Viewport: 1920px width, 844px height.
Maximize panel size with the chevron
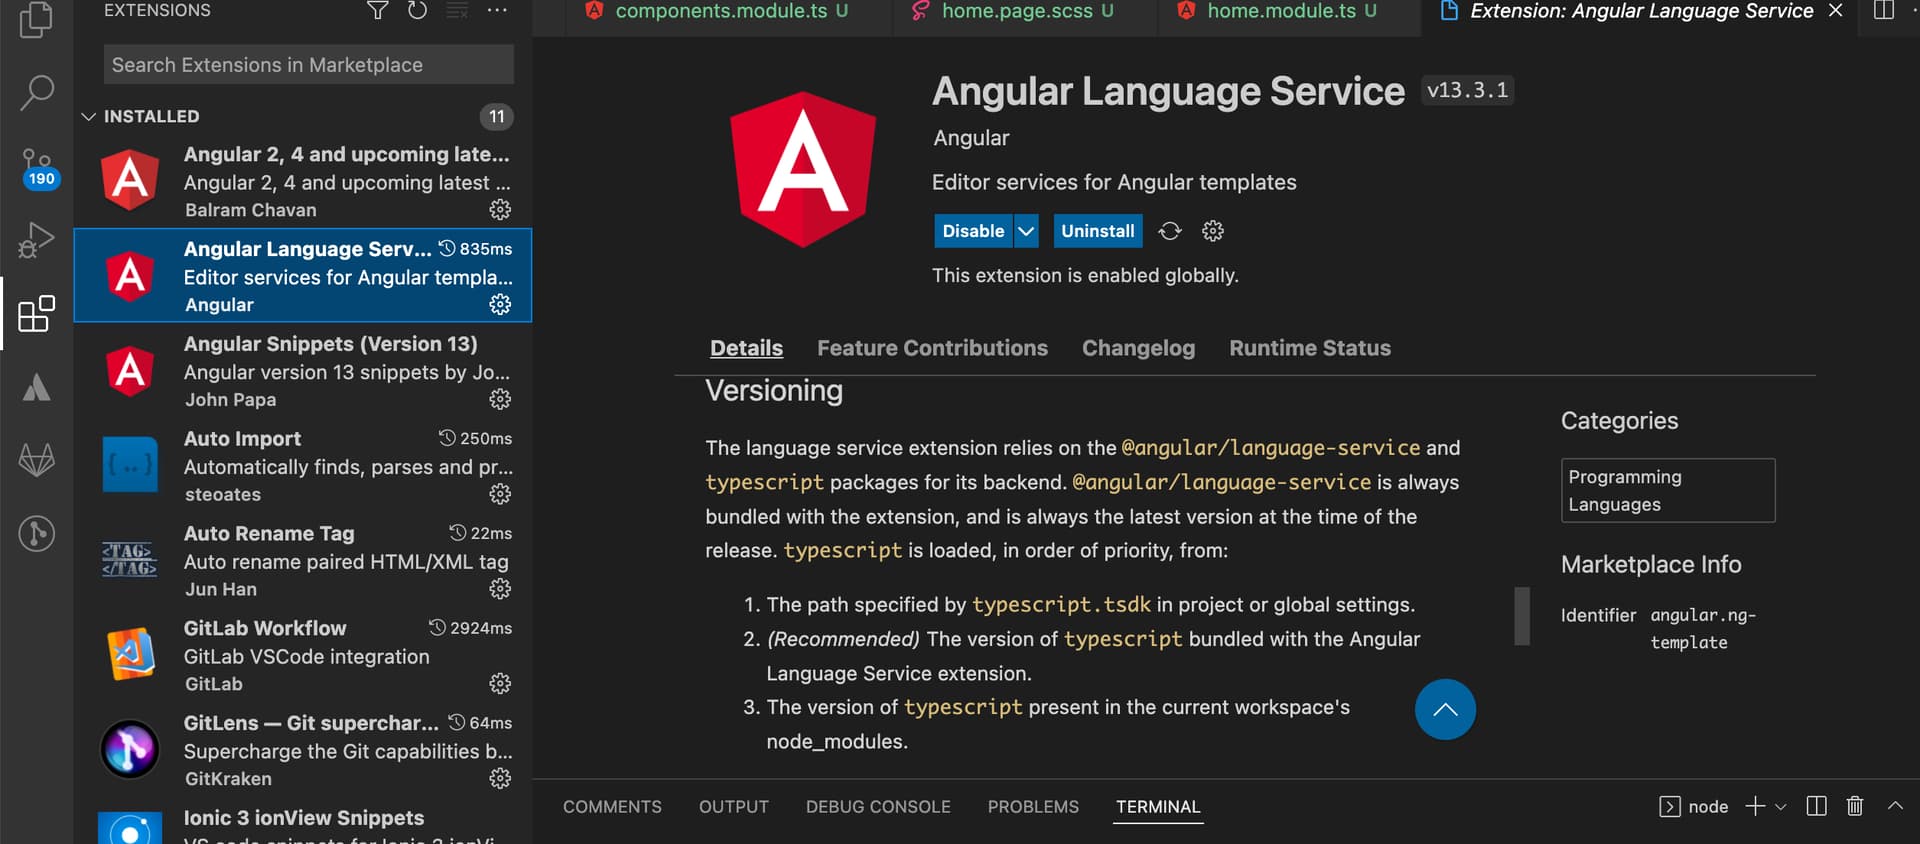click(1895, 806)
